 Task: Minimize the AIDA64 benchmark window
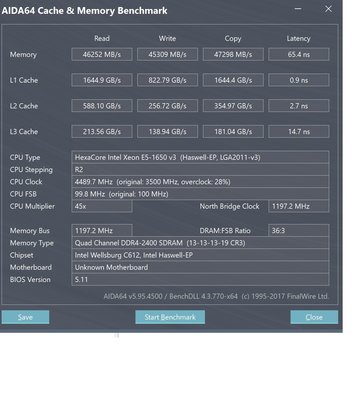pyautogui.click(x=298, y=9)
